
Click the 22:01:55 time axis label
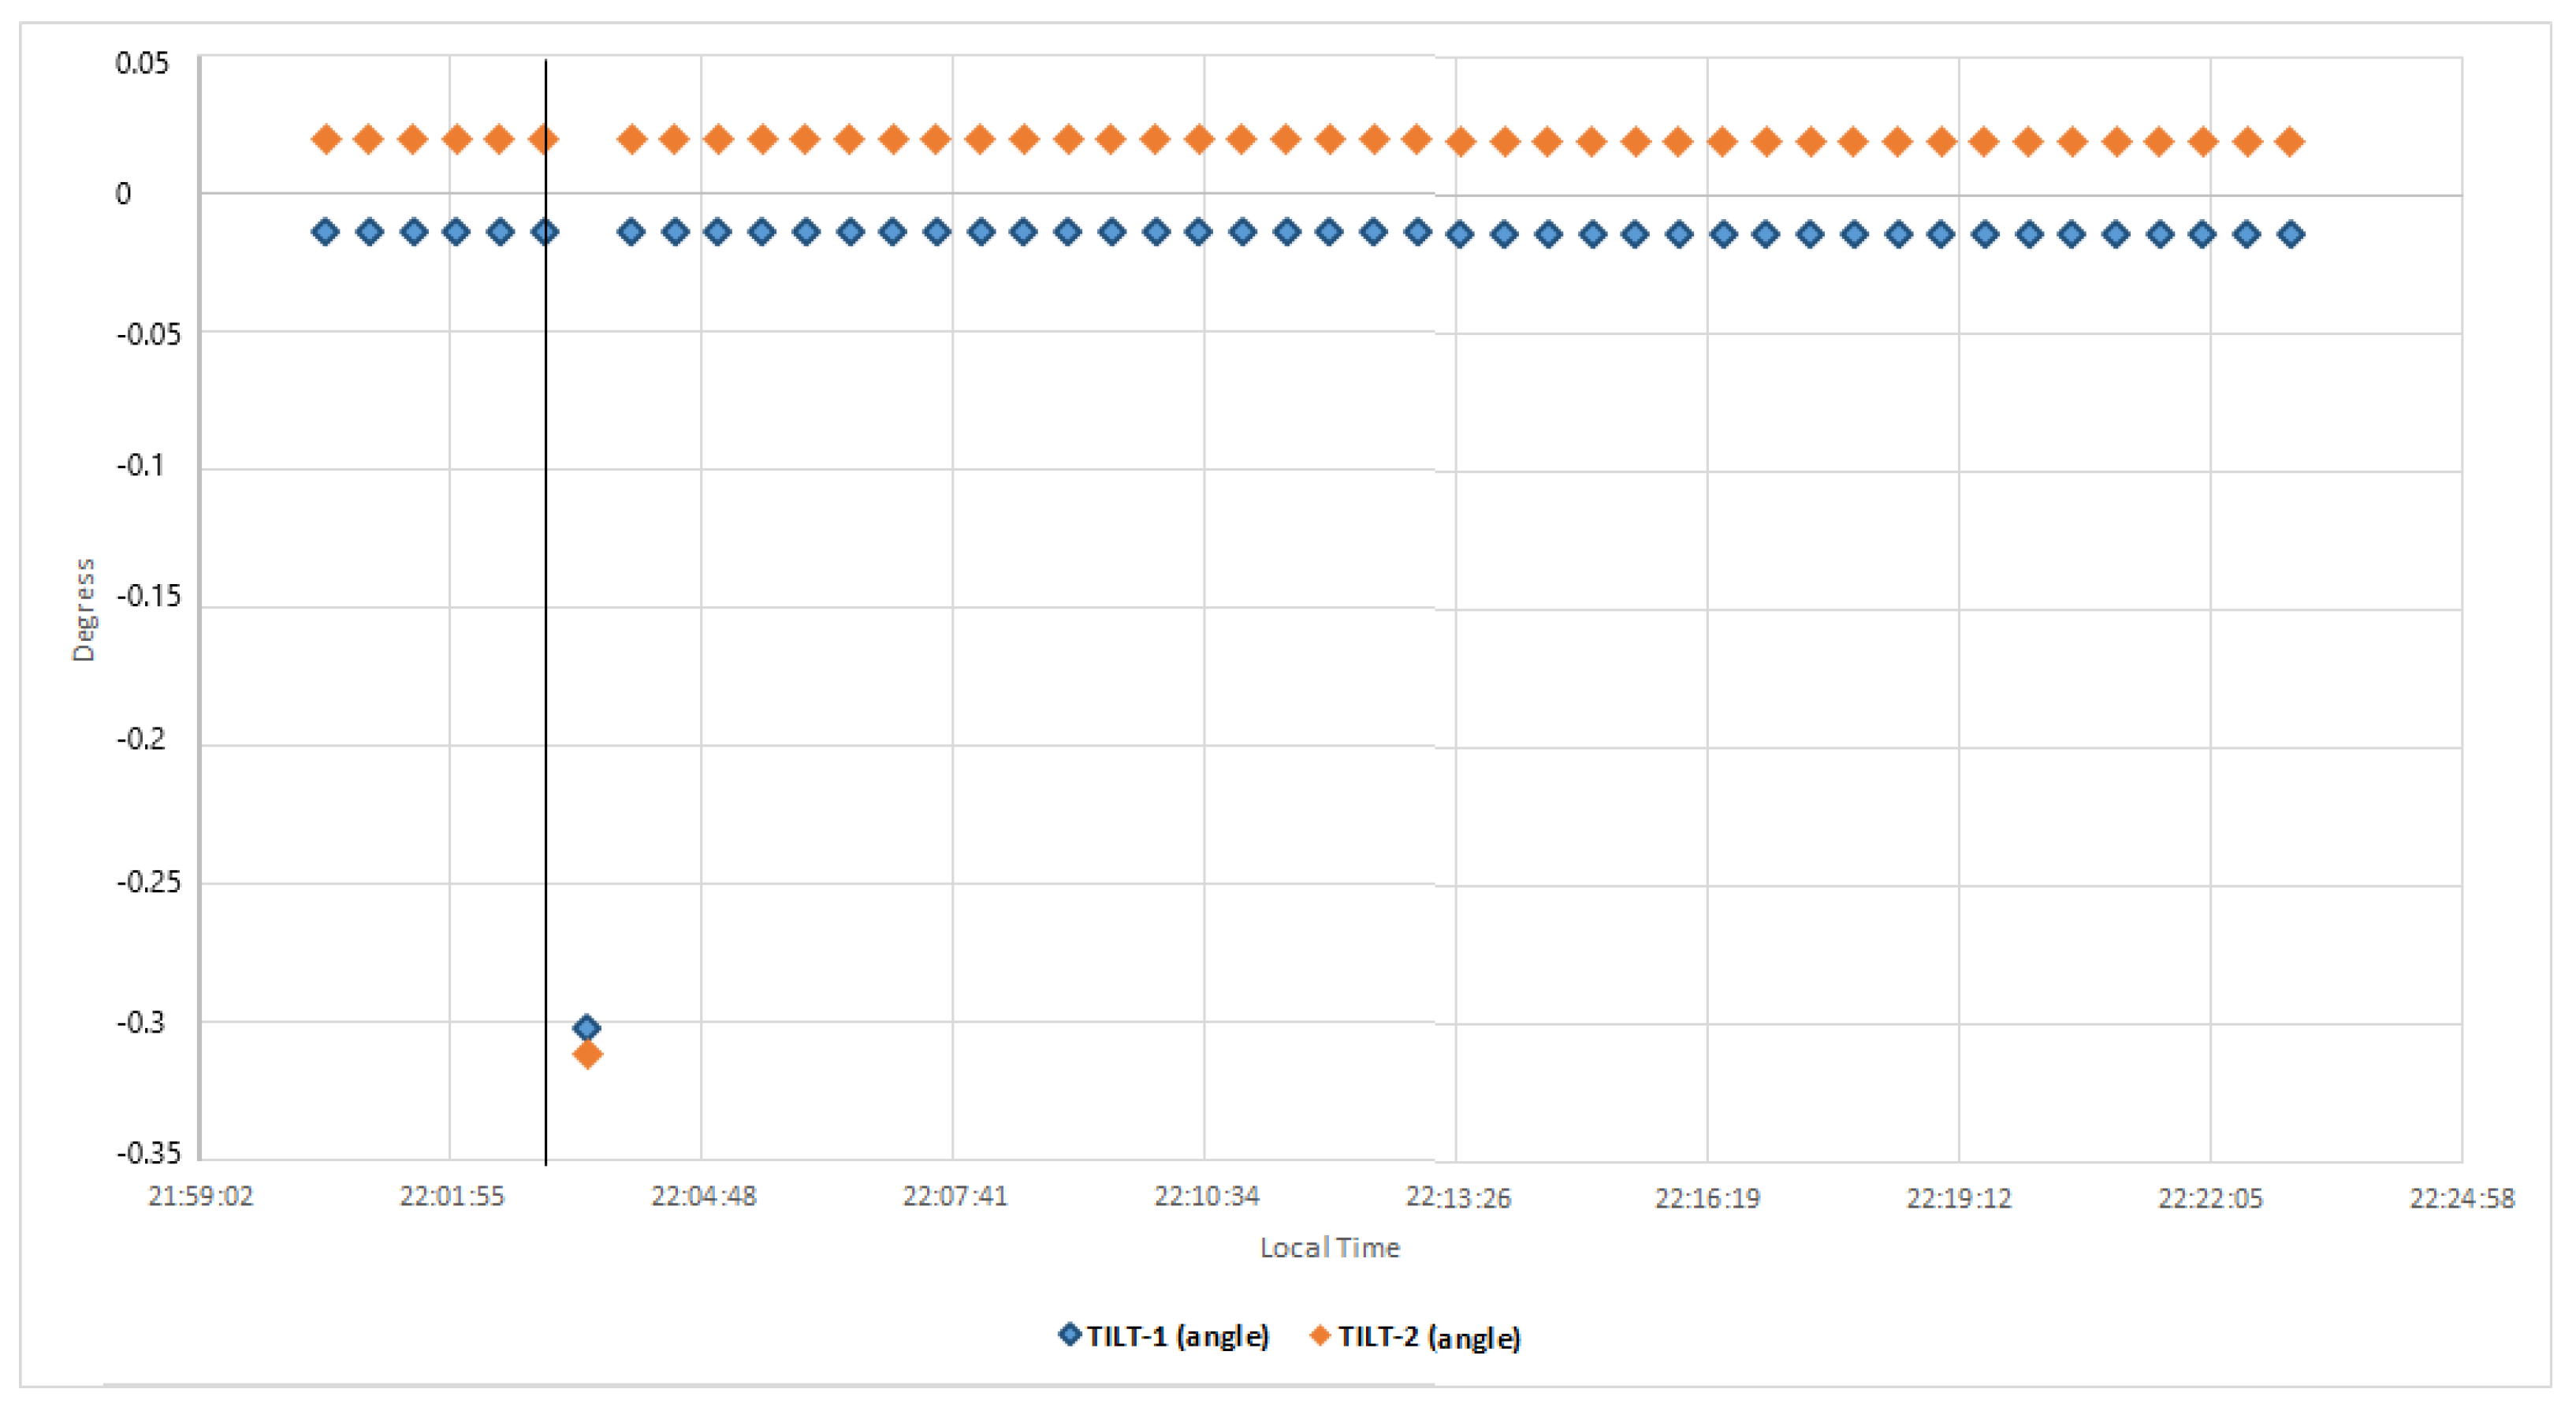tap(452, 1196)
